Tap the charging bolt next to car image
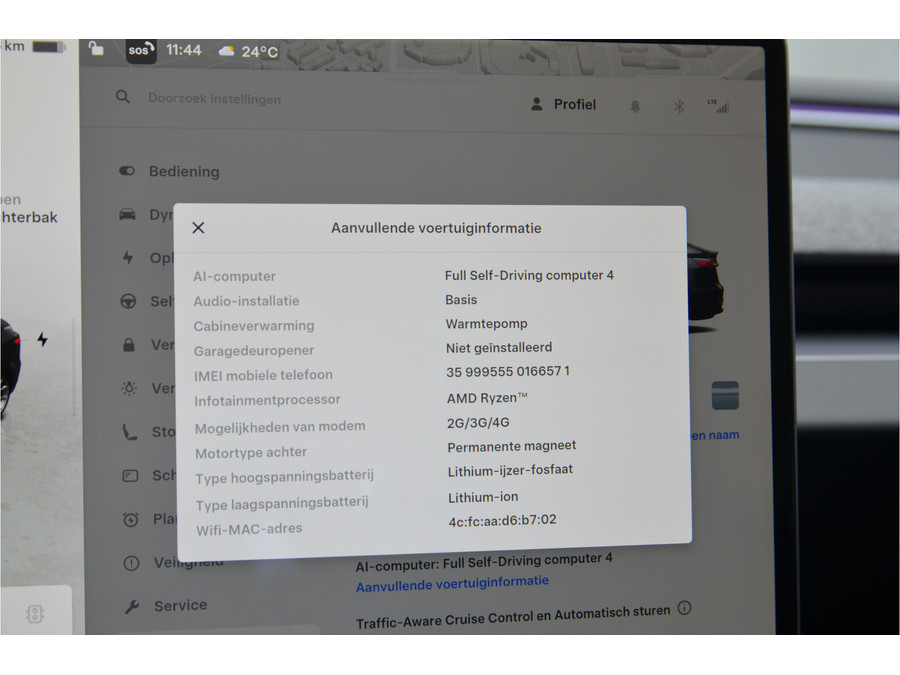 [x=42, y=339]
